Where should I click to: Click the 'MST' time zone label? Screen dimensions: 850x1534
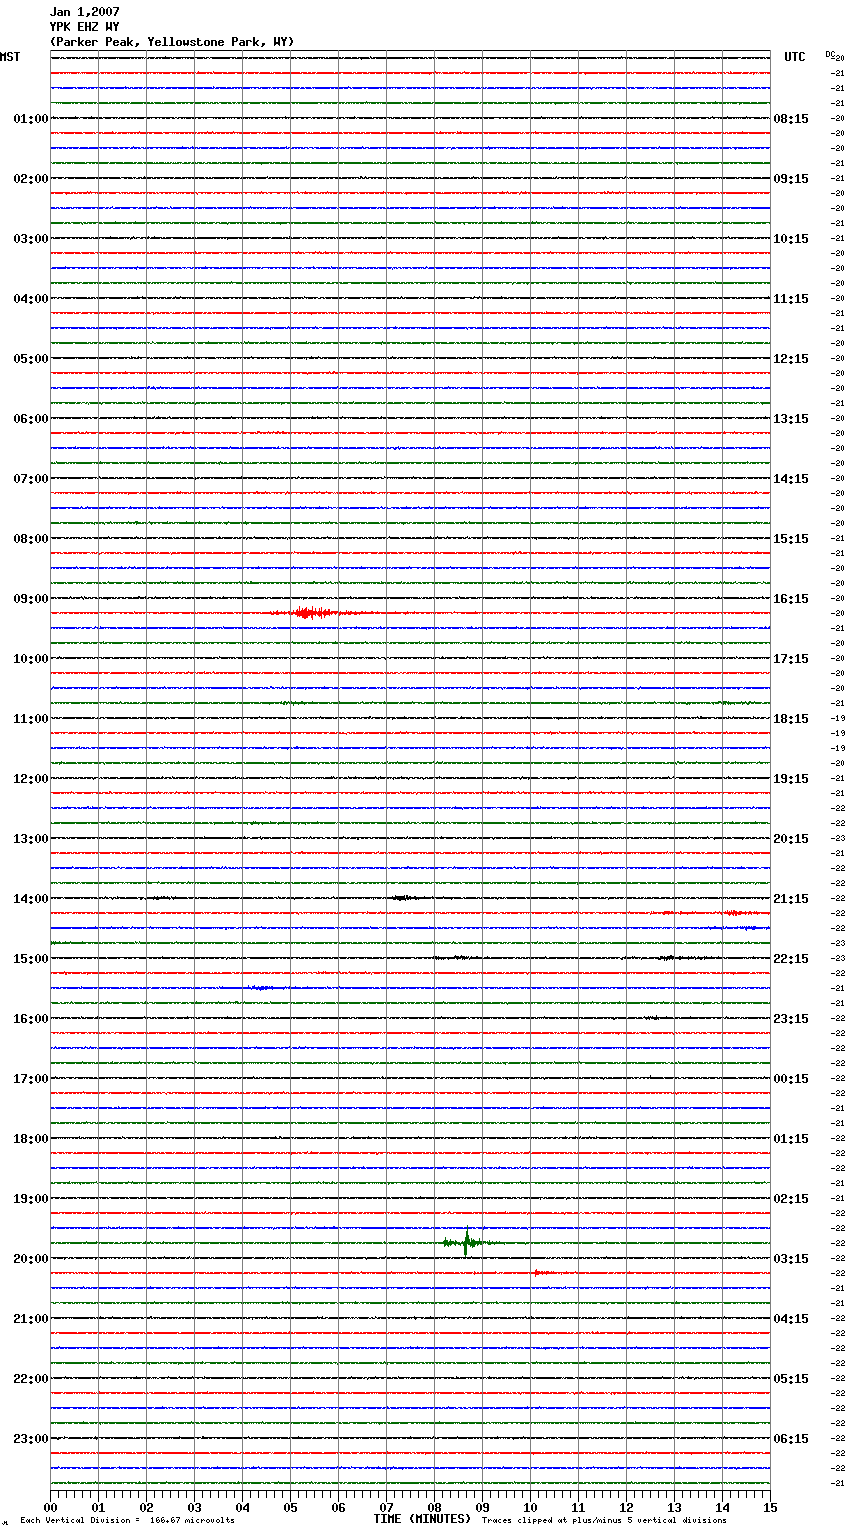10,57
